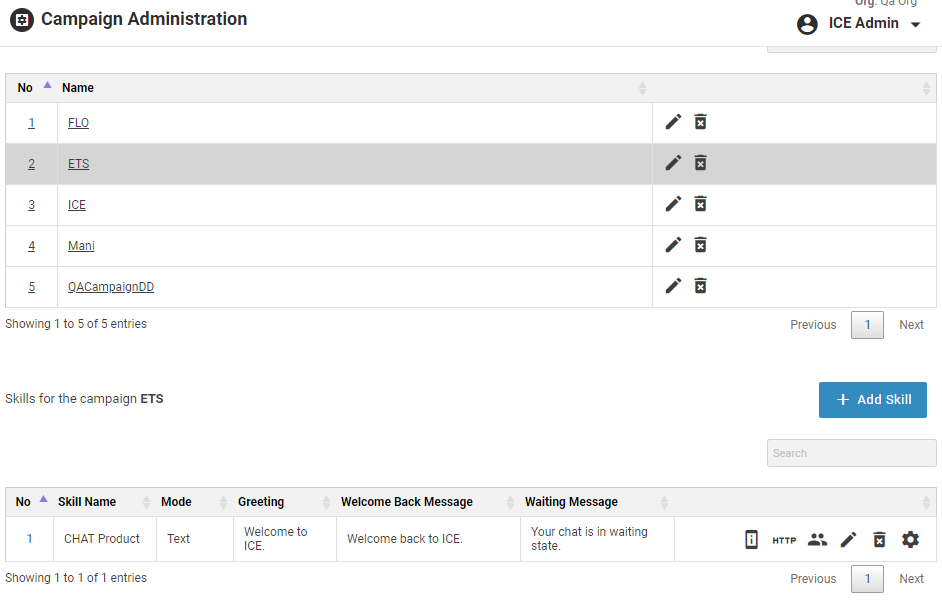
Task: Click the edit pencil for QACampaignDD campaign
Action: 673,286
